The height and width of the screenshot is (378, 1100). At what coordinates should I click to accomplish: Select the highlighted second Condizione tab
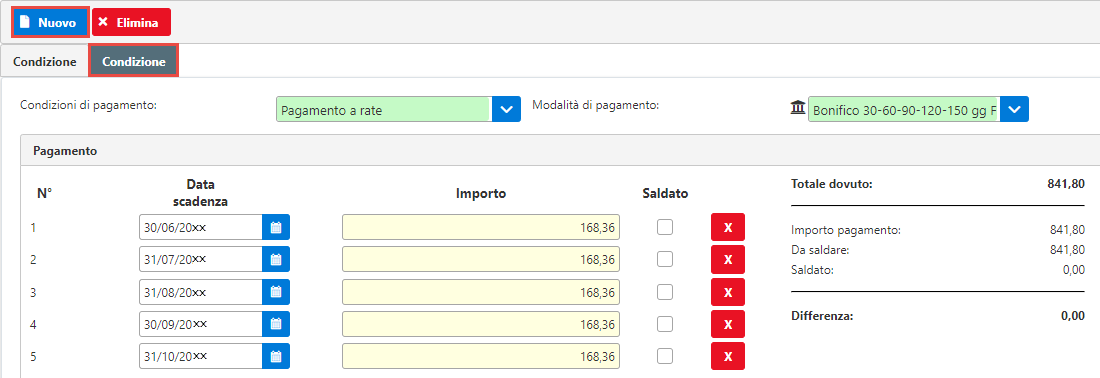pyautogui.click(x=134, y=61)
